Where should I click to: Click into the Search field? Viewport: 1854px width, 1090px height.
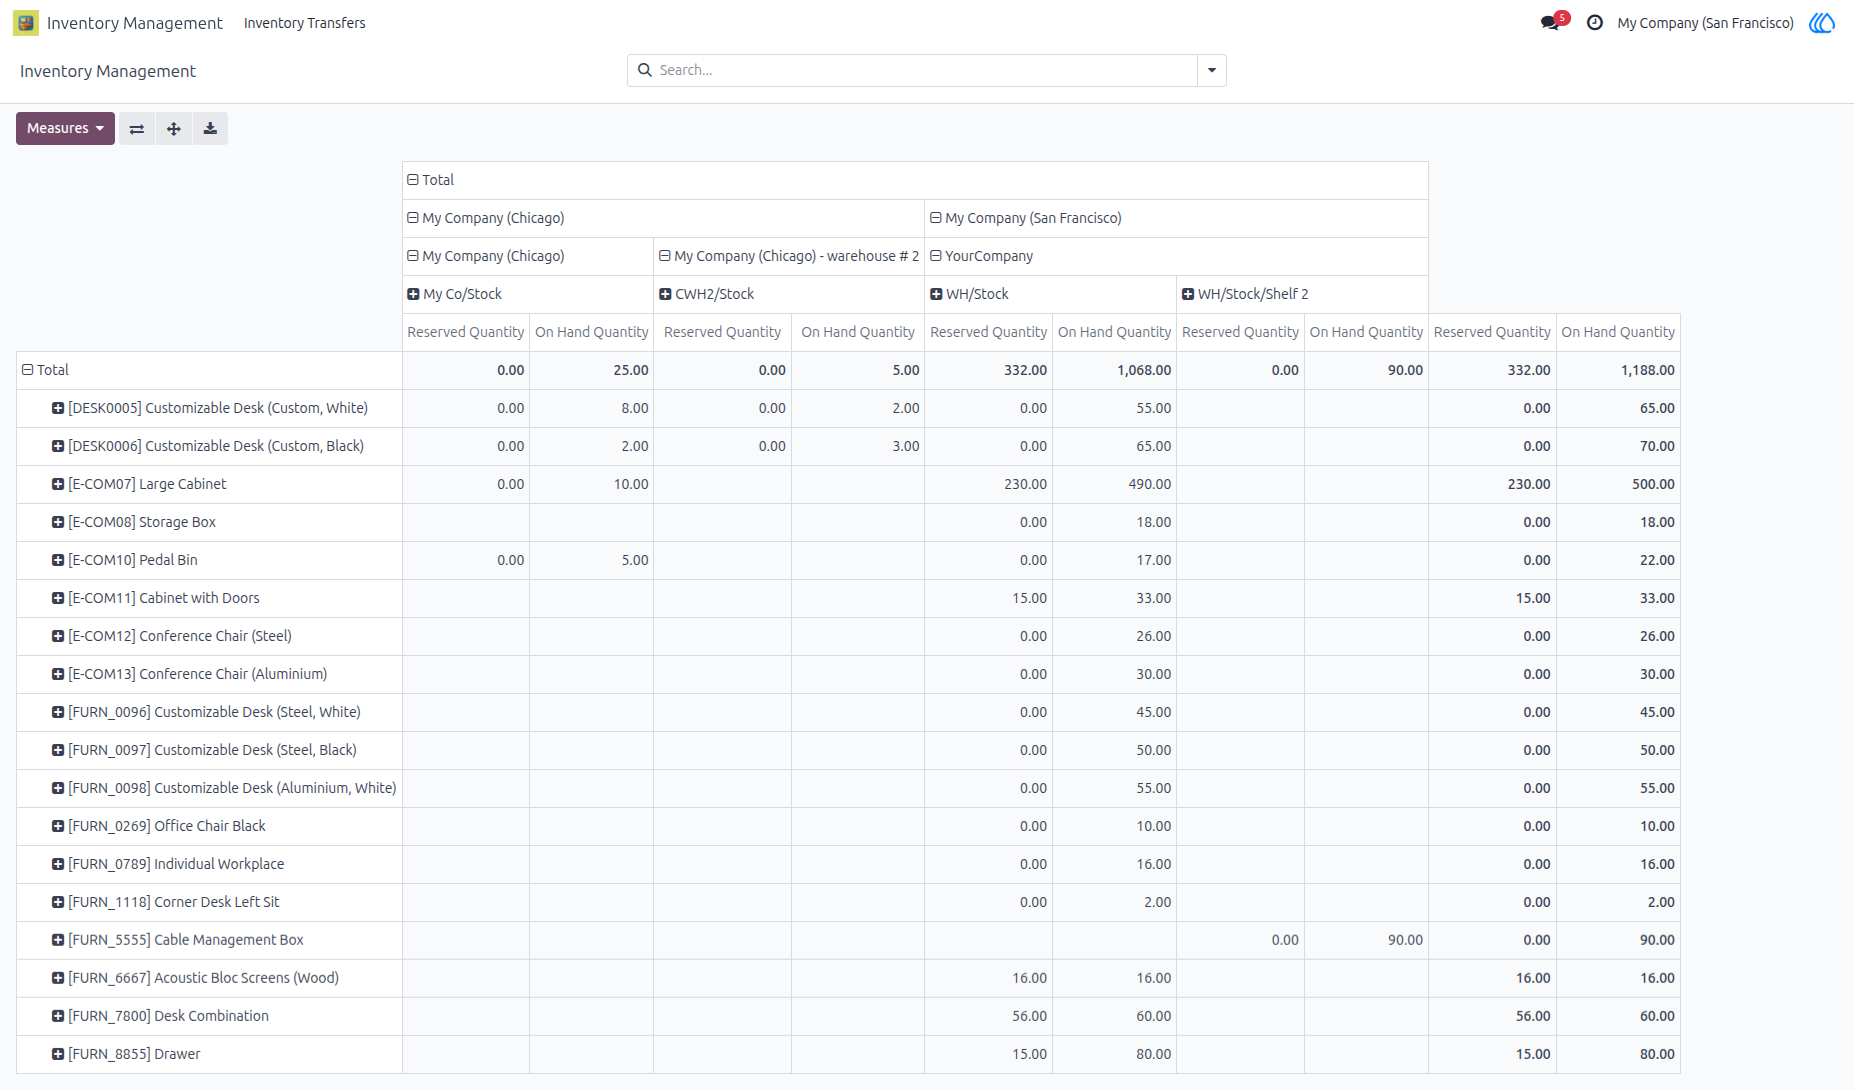pos(925,70)
